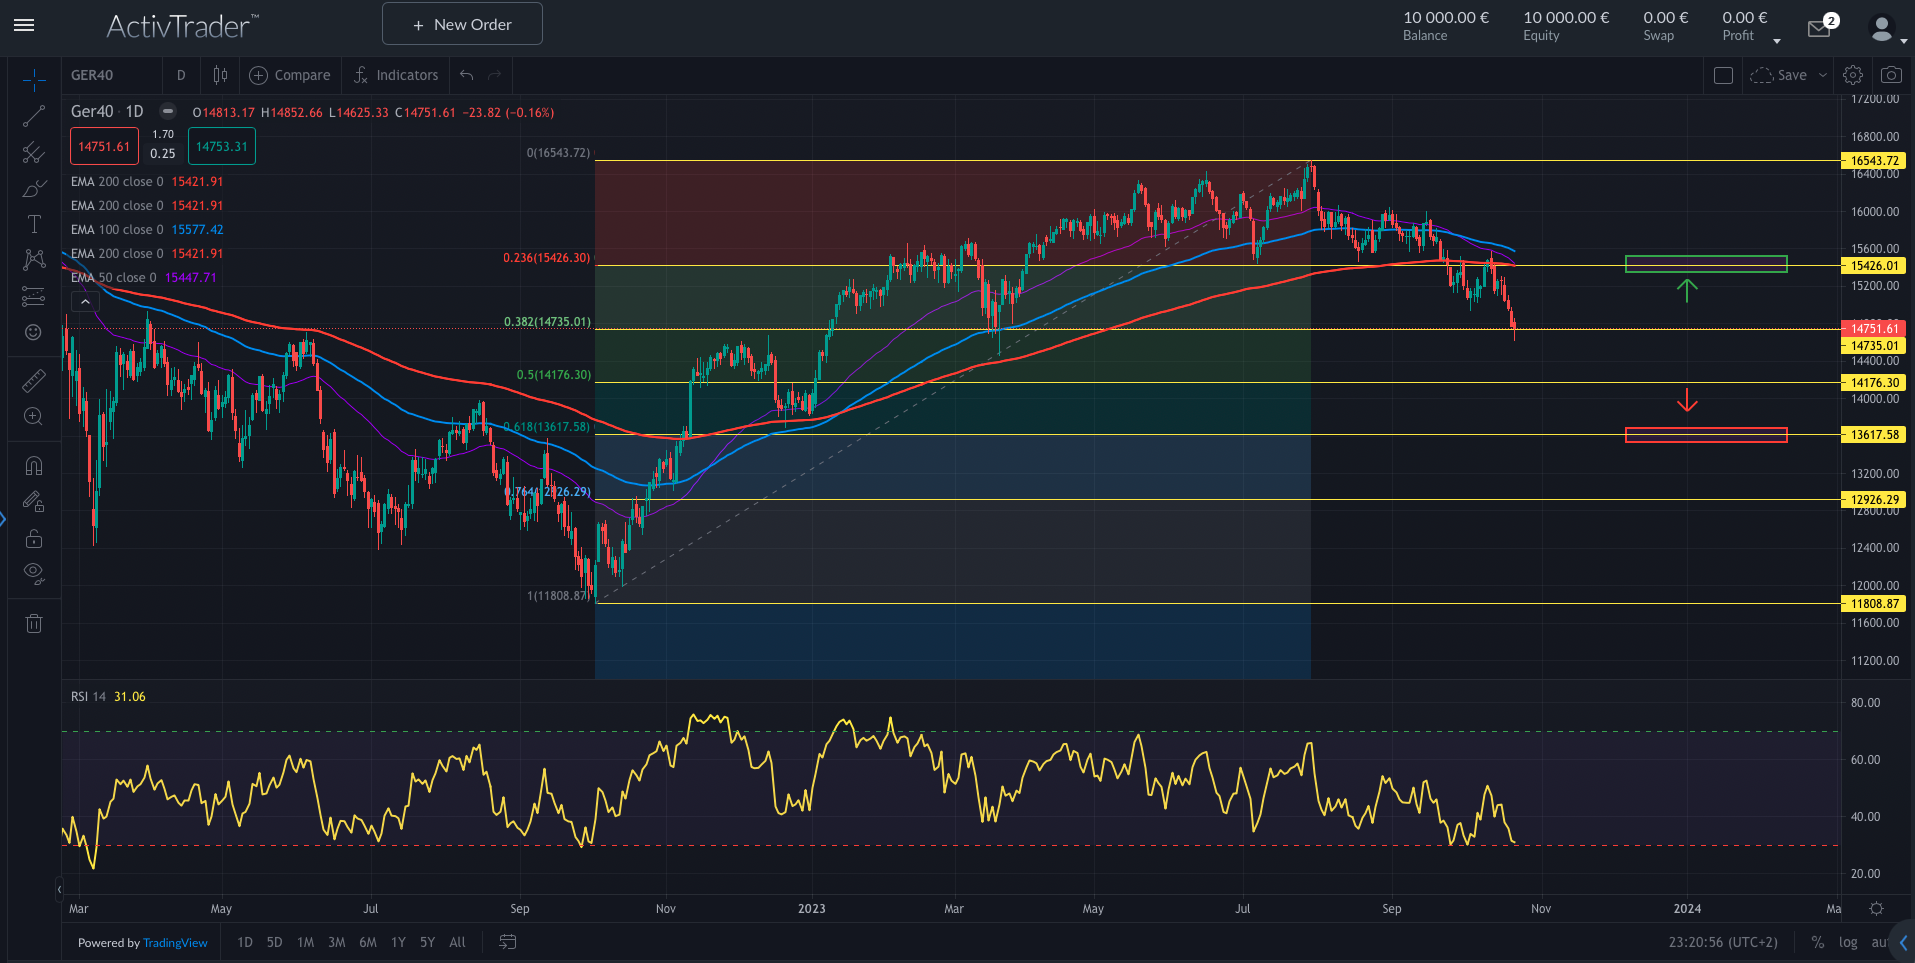Select the 6M timeframe tab
This screenshot has width=1915, height=963.
point(367,942)
